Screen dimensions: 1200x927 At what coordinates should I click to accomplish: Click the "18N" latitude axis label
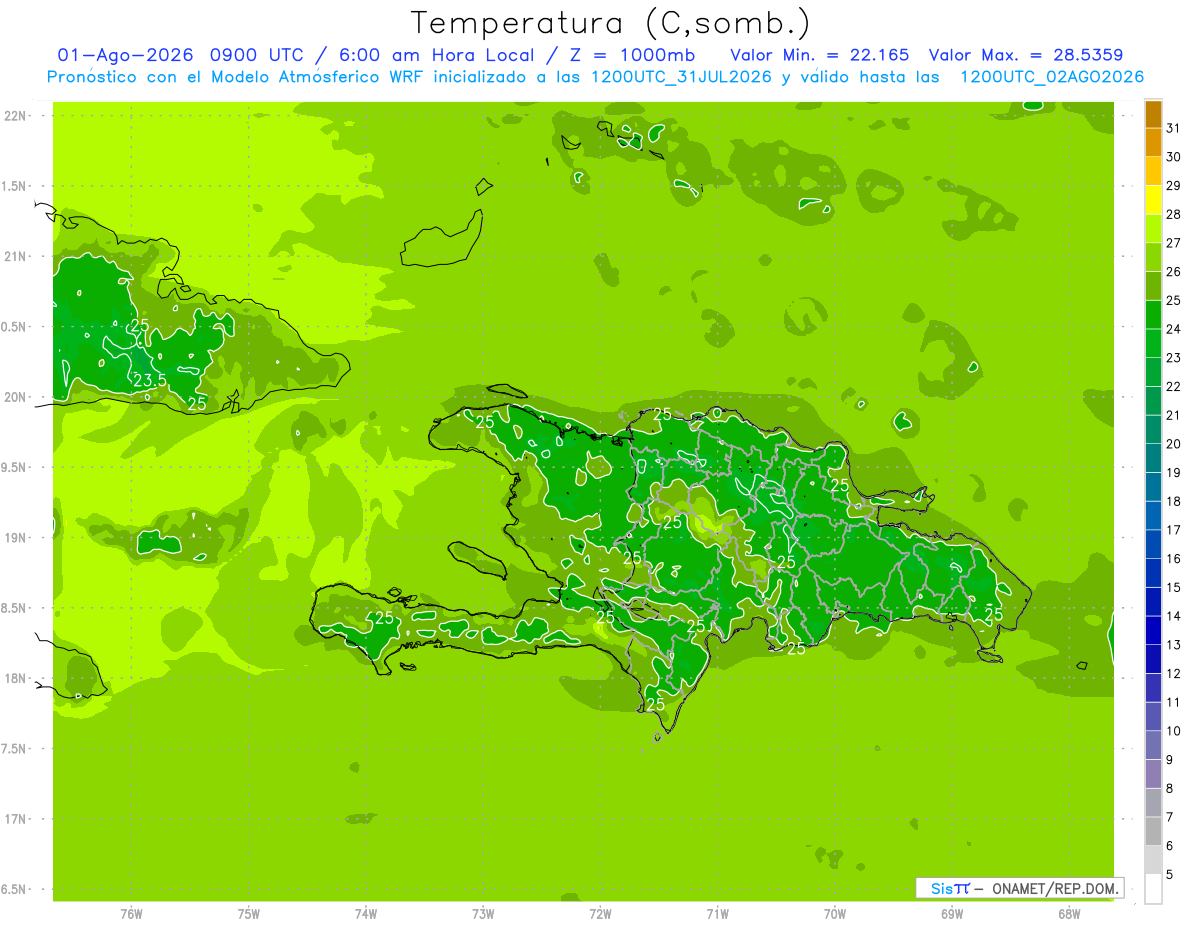14,678
